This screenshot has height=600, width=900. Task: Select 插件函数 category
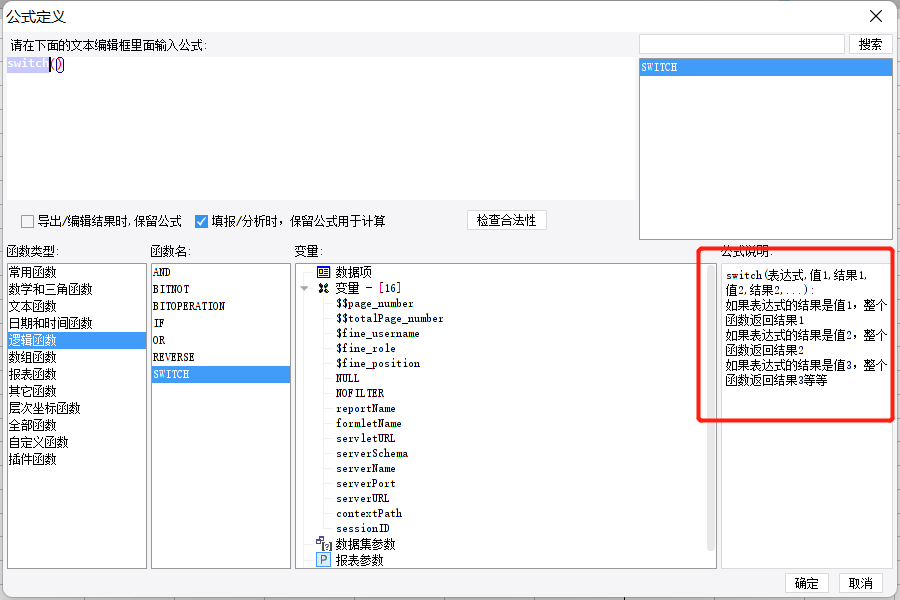pyautogui.click(x=77, y=459)
